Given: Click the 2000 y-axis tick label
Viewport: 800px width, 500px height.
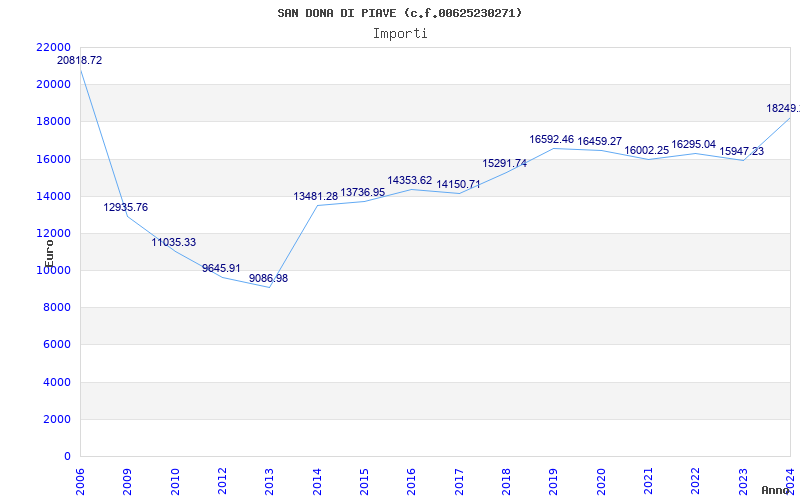Looking at the screenshot, I should click(57, 419).
